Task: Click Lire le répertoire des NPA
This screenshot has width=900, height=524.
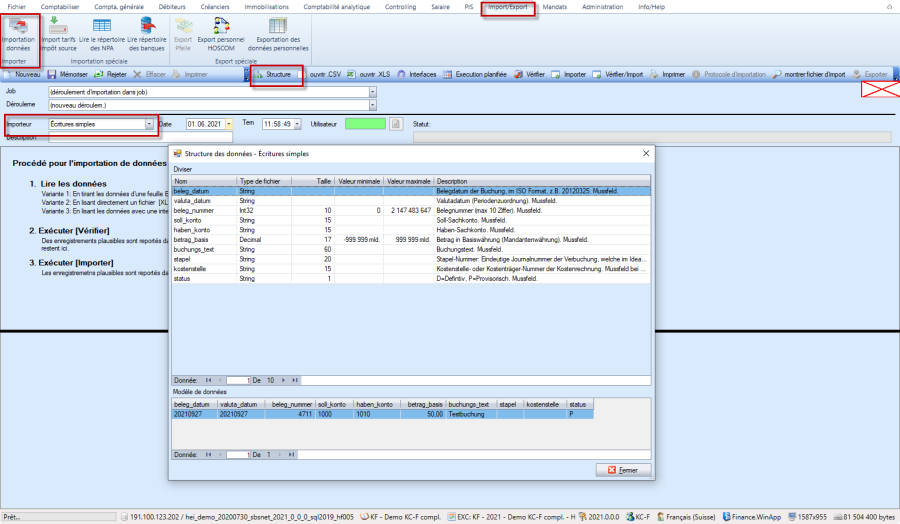Action: [102, 34]
